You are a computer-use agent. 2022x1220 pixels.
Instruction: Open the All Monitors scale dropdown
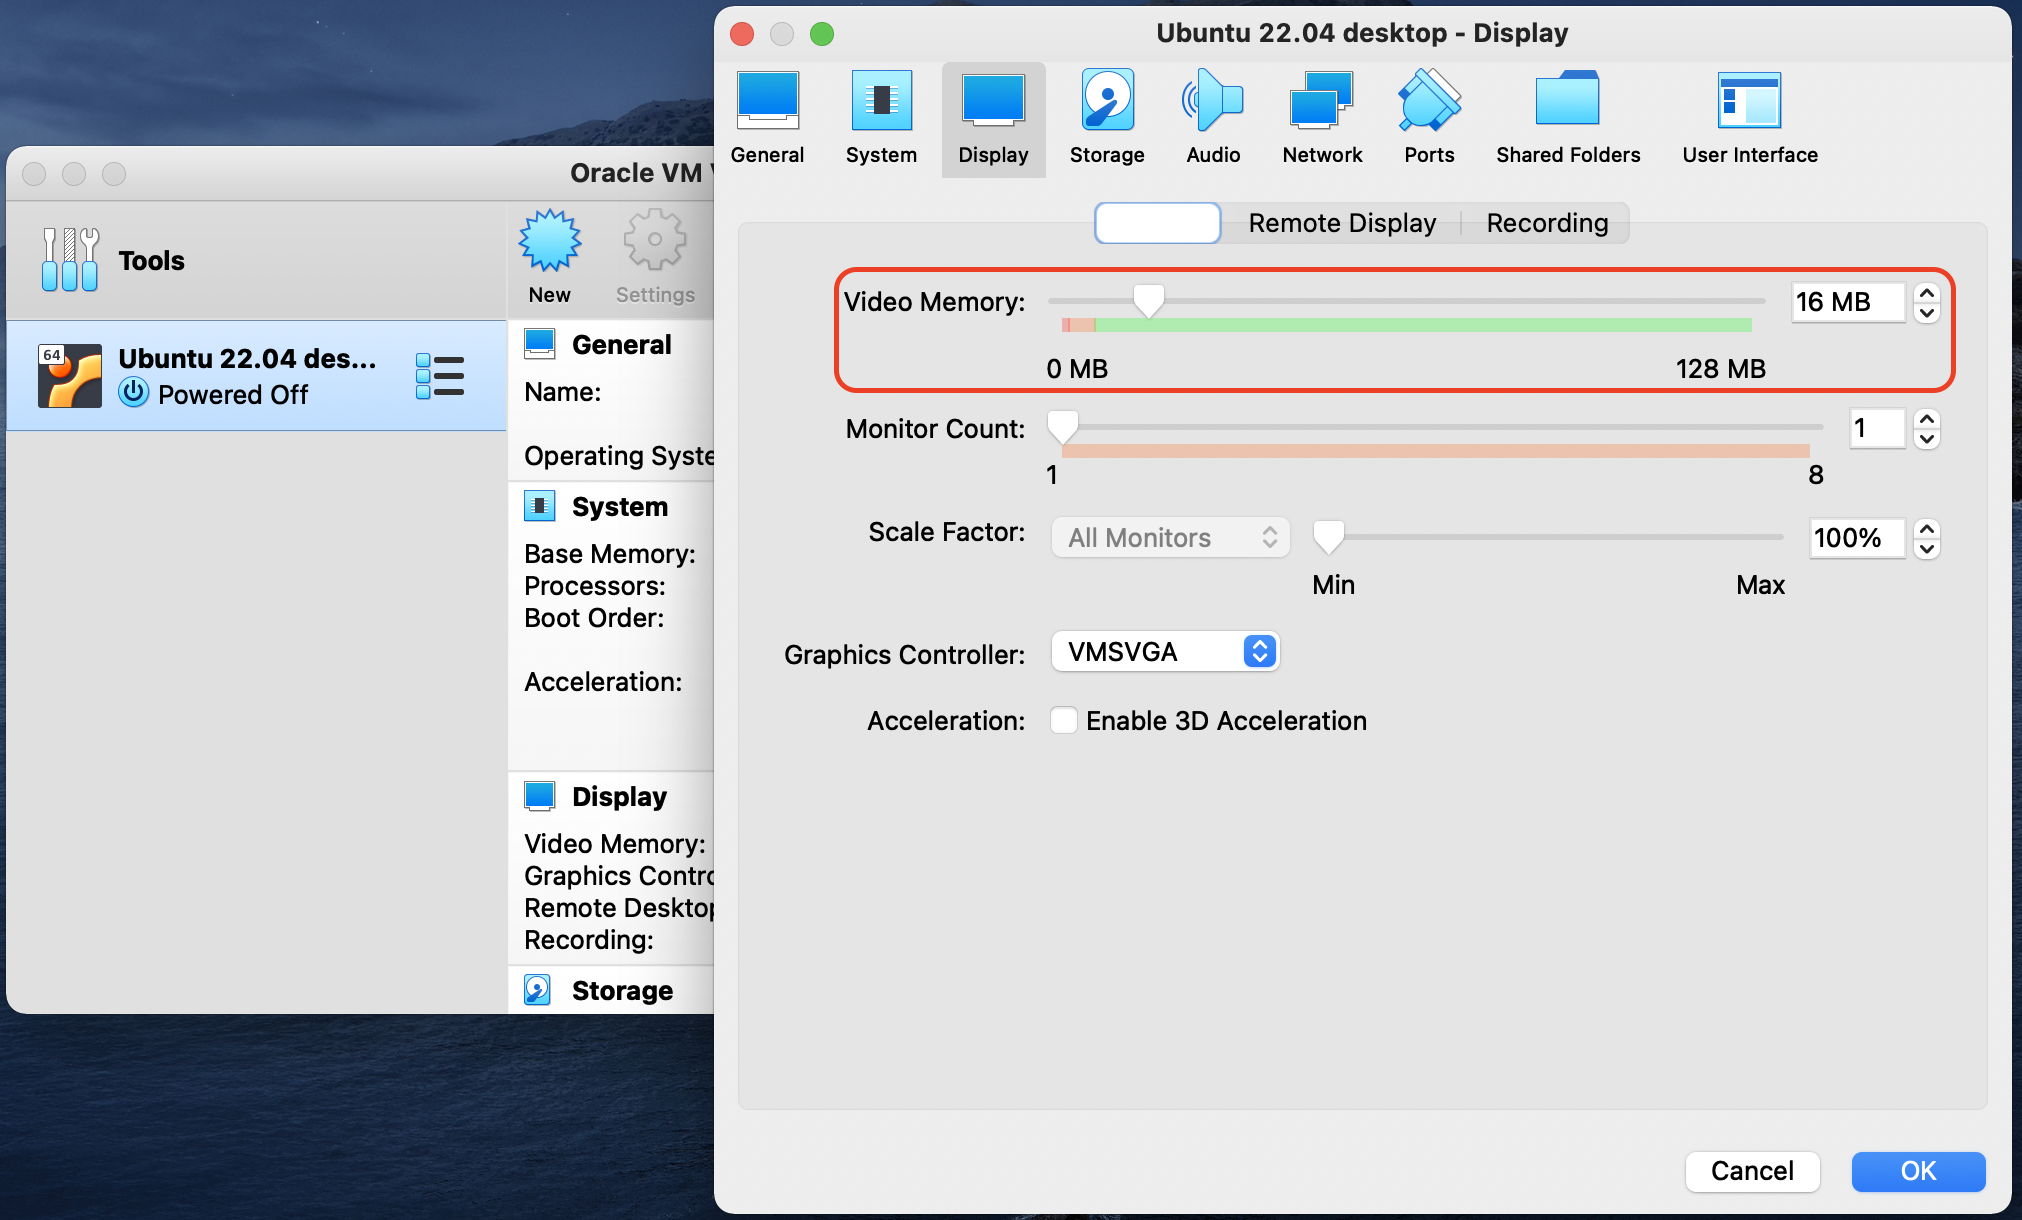(1170, 538)
